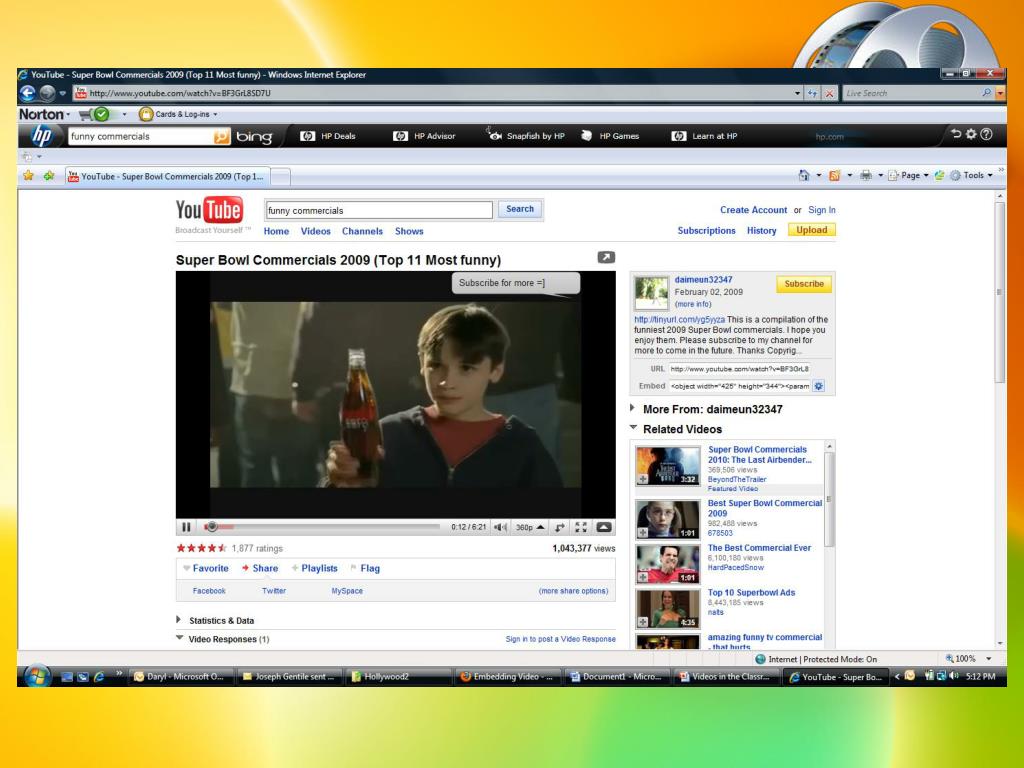
Task: Open the Windows Start orb
Action: [x=37, y=676]
